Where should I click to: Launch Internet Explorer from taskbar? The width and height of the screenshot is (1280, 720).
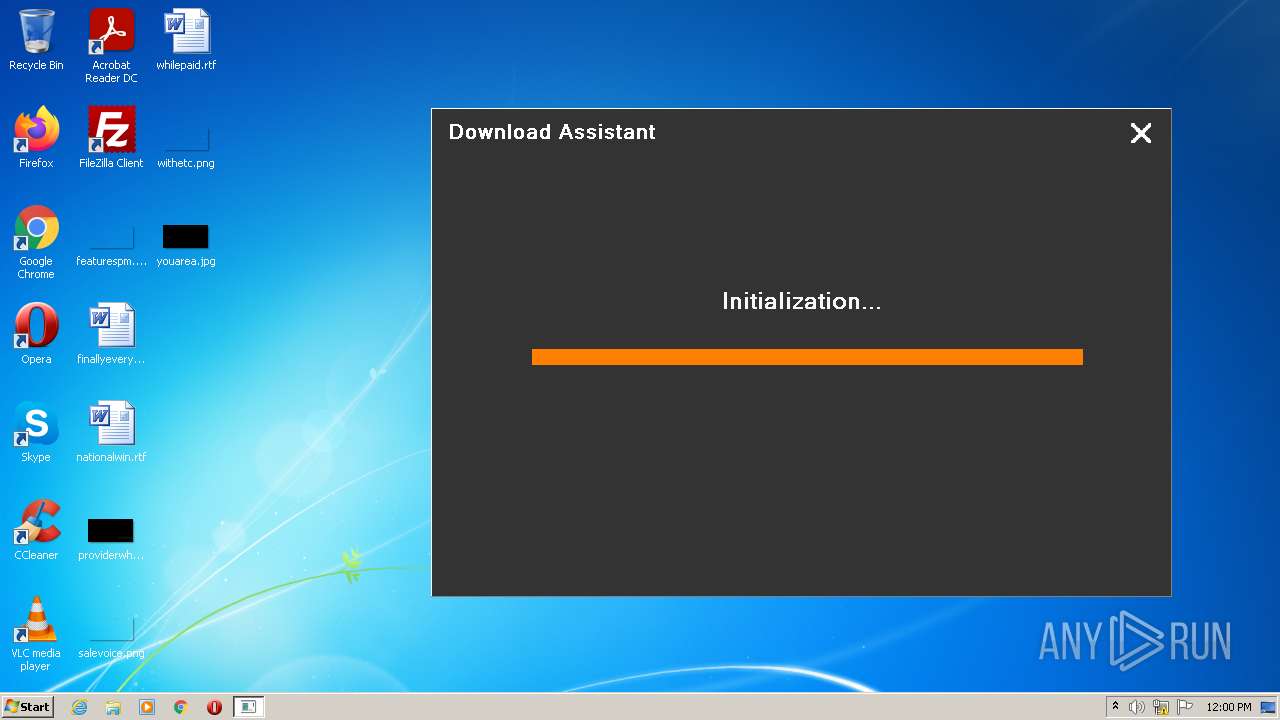[x=79, y=707]
